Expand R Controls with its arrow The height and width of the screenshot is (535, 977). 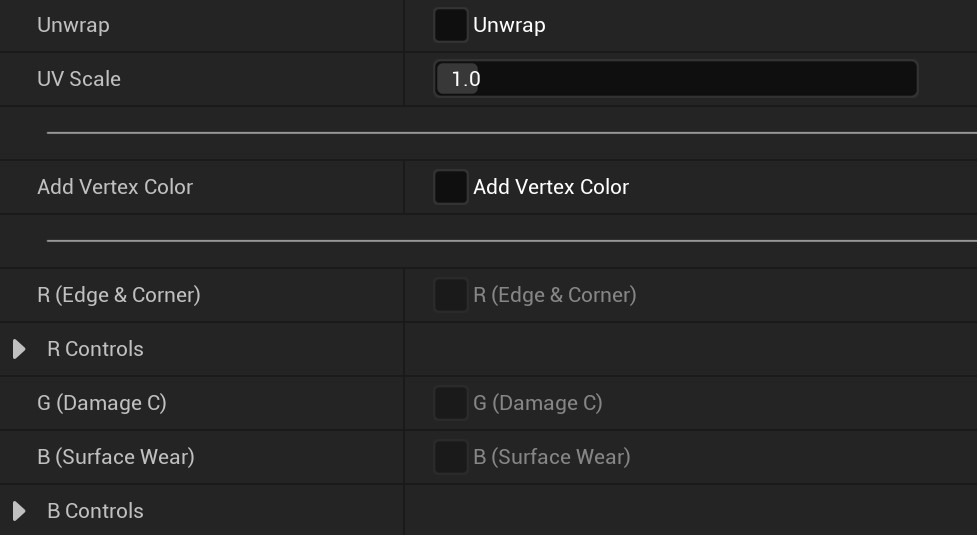(19, 349)
